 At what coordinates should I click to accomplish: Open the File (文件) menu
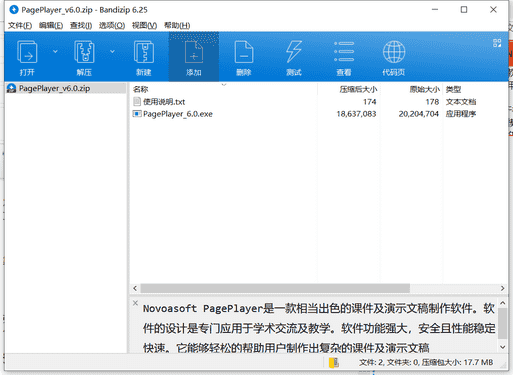coord(20,25)
